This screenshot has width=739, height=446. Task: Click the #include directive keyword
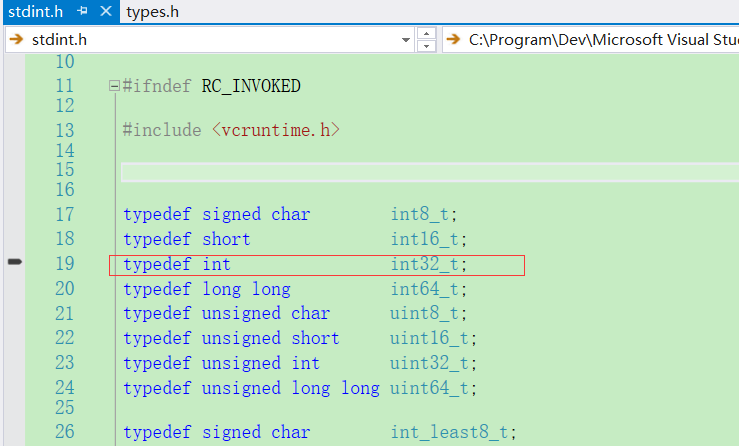click(x=162, y=130)
